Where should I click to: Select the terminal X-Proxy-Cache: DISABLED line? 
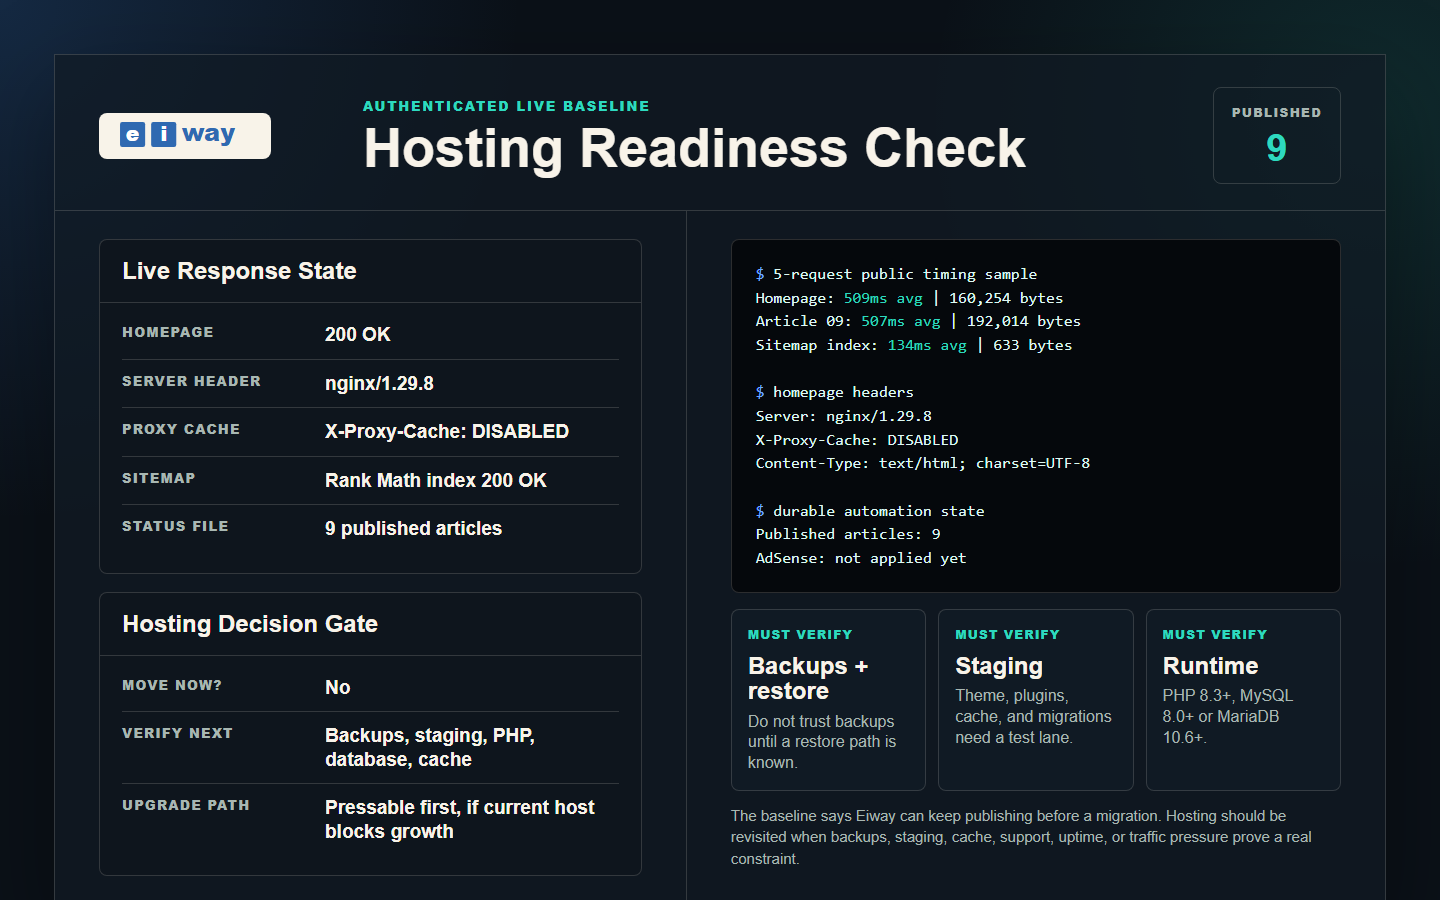point(856,440)
